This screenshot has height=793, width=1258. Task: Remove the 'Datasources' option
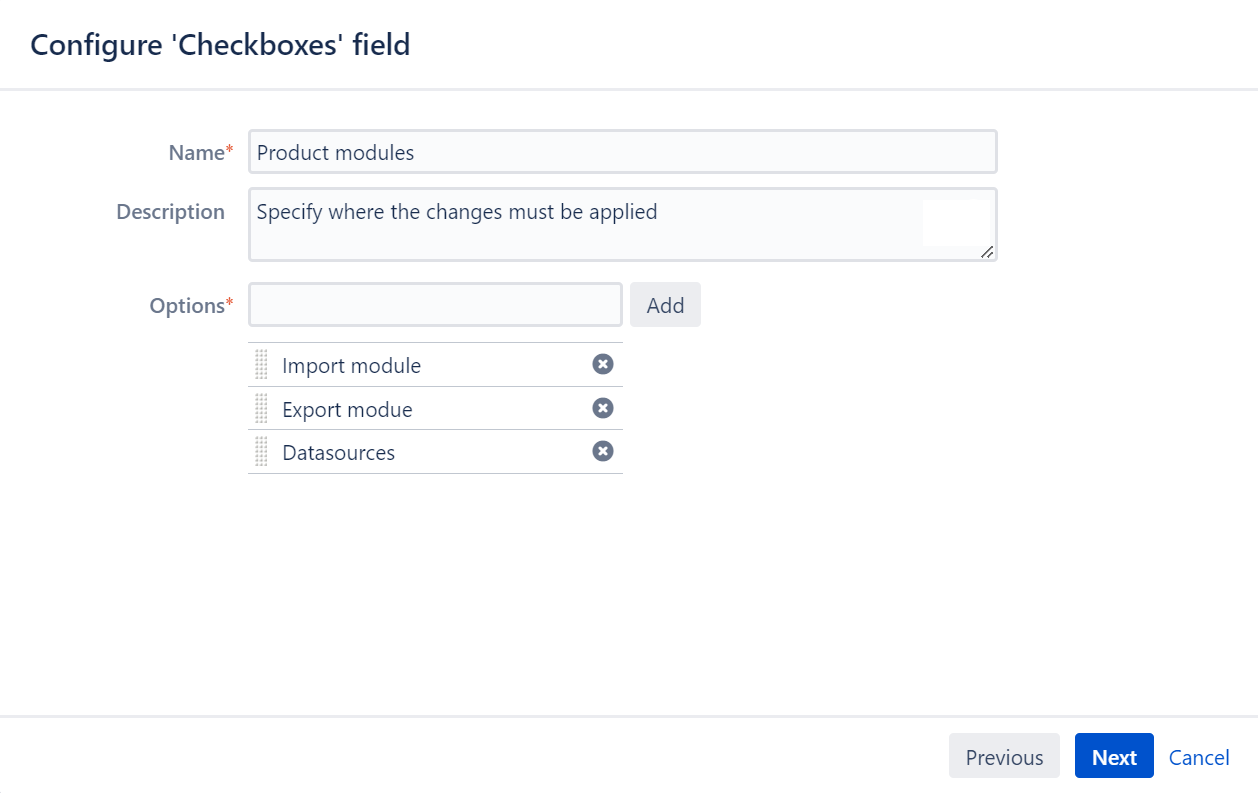point(602,451)
